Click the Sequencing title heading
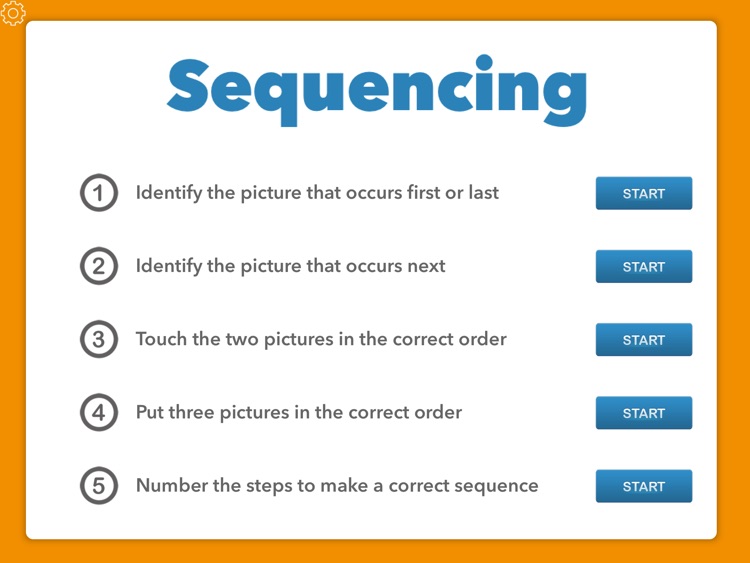 pyautogui.click(x=376, y=88)
